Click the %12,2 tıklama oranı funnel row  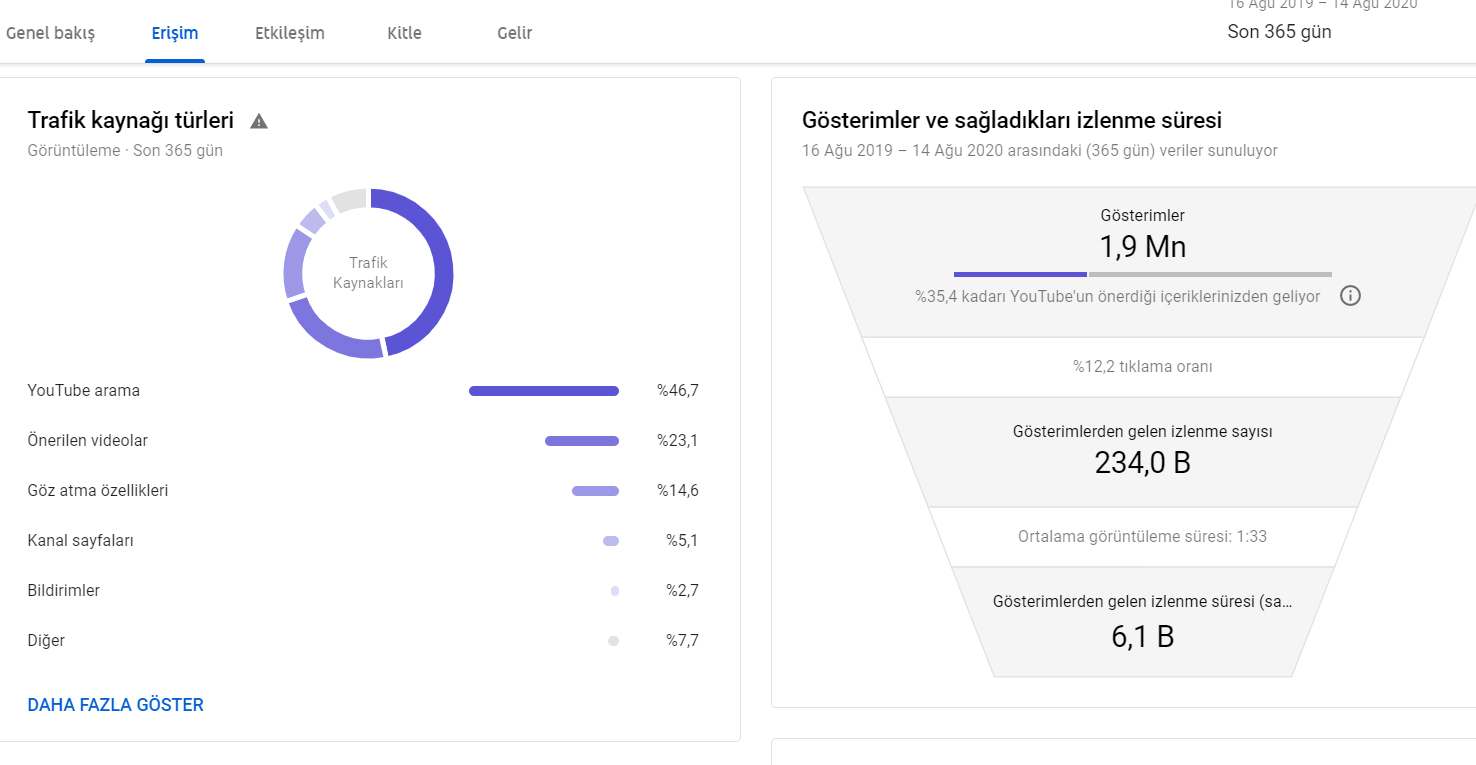coord(1142,367)
